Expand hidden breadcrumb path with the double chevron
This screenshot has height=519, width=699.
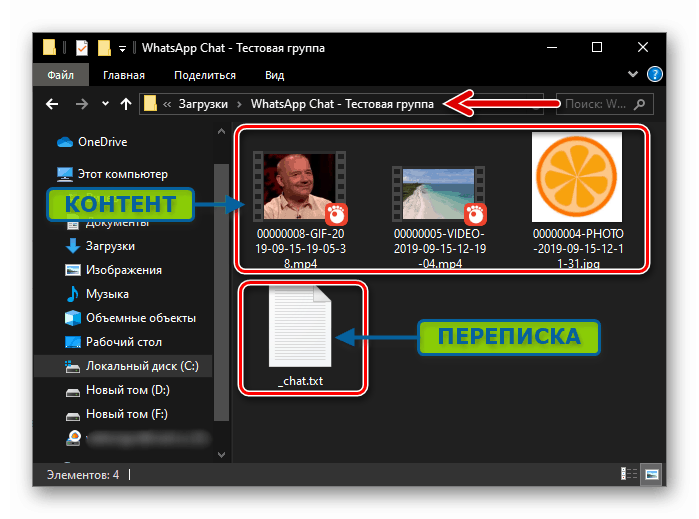click(167, 104)
